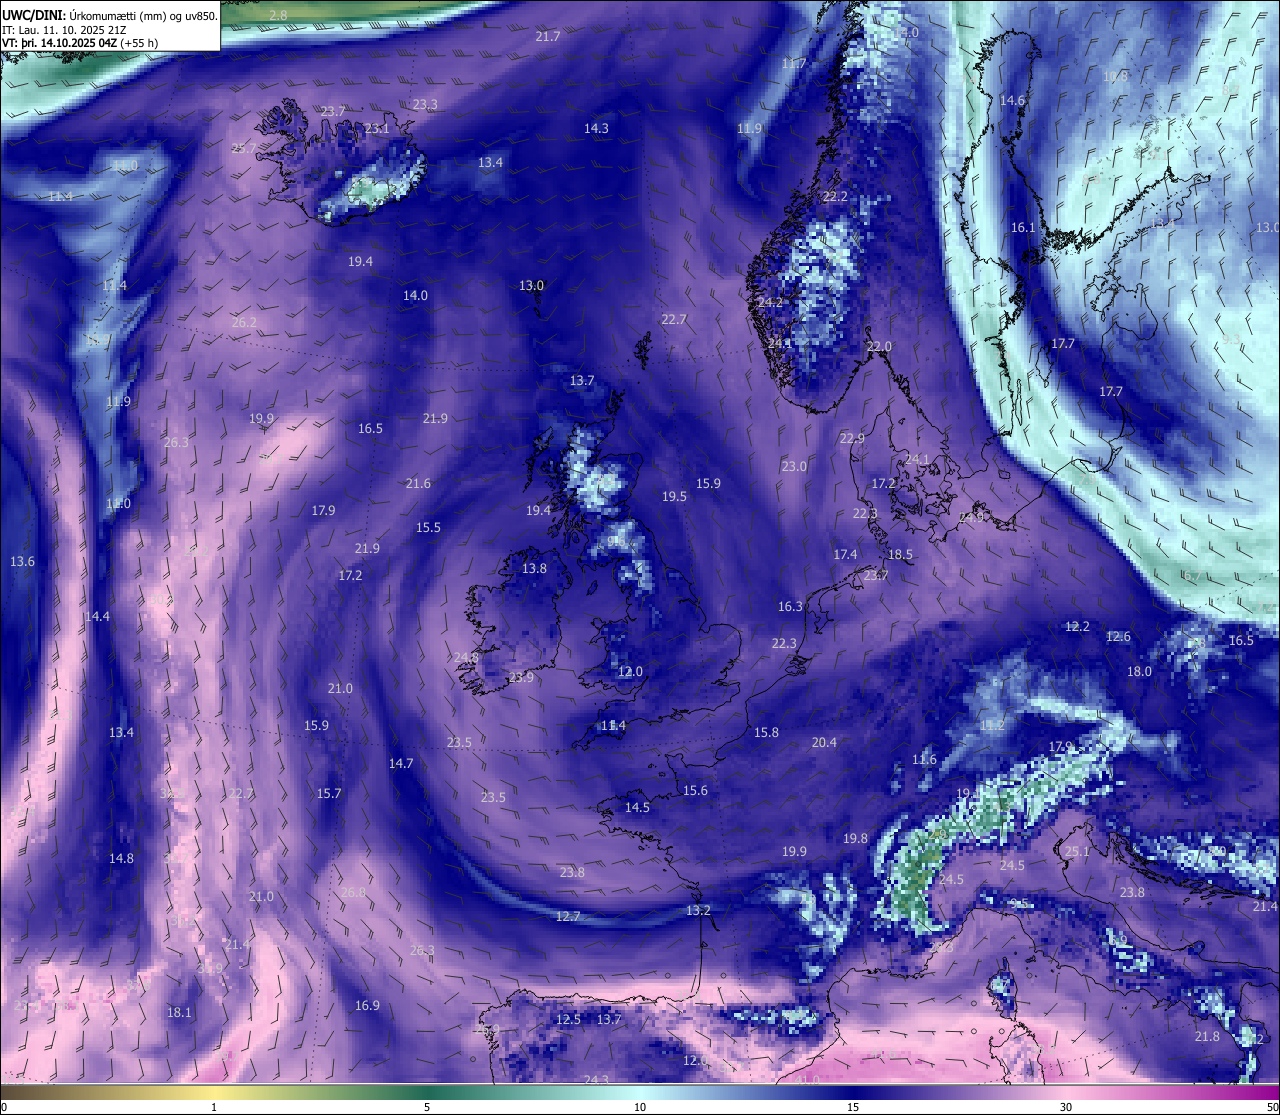Click the value 14.3 east of Iceland

(x=596, y=129)
